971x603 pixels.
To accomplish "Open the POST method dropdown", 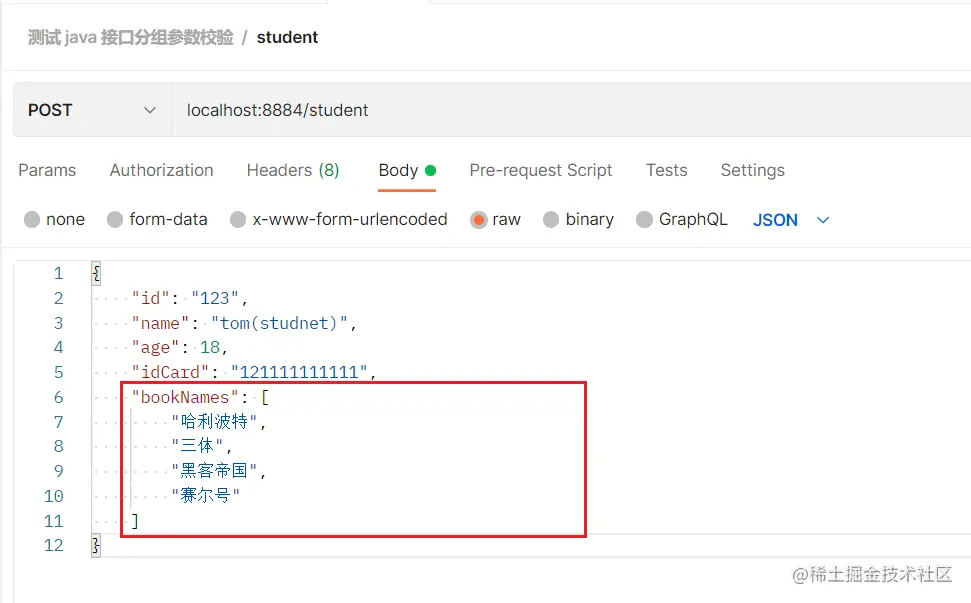I will (x=92, y=110).
